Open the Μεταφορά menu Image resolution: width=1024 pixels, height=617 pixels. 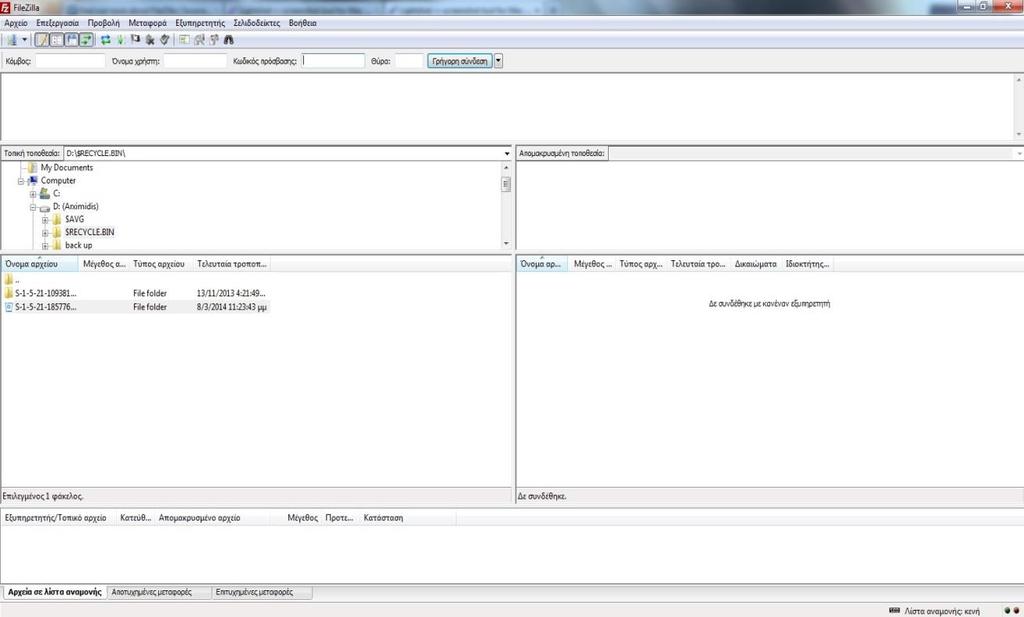[148, 23]
